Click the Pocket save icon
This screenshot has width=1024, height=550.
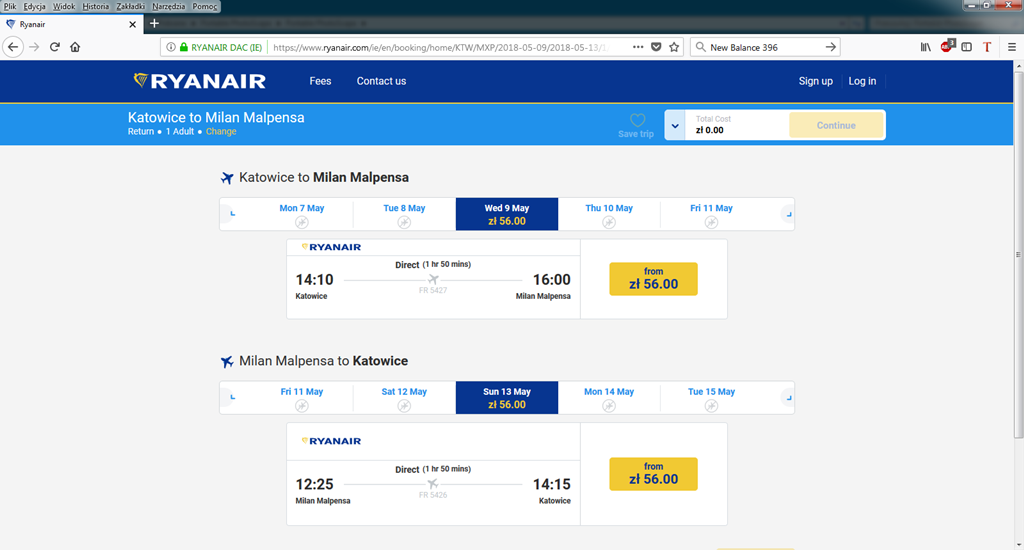pyautogui.click(x=656, y=47)
